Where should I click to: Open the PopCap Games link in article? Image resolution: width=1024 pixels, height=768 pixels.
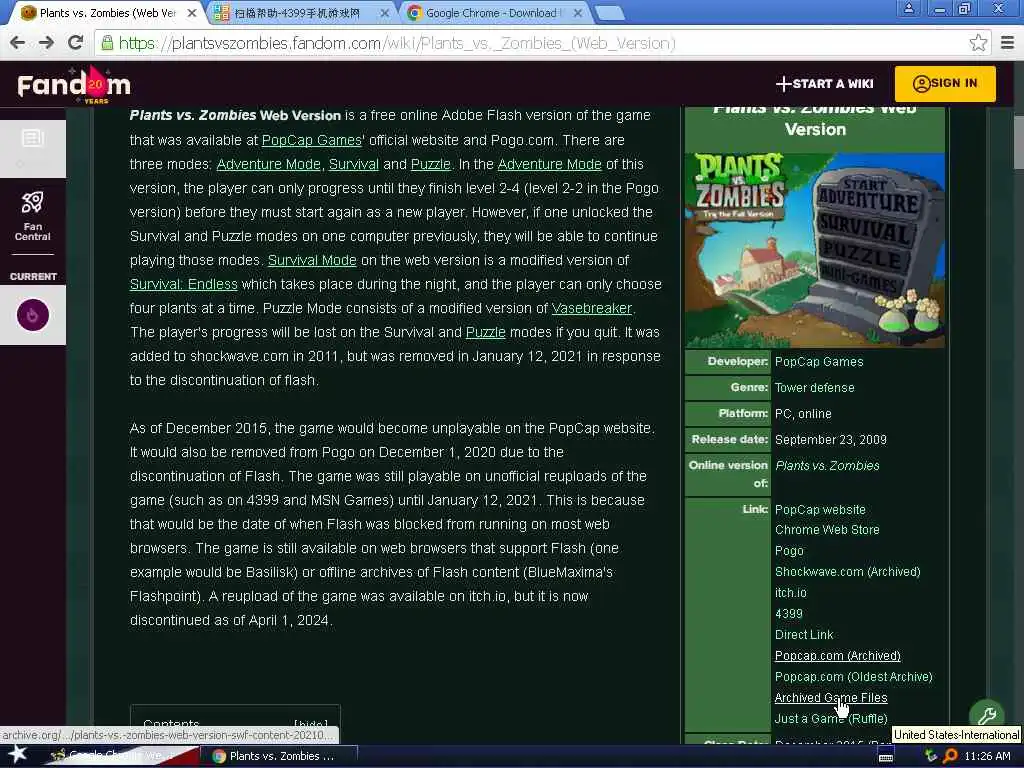tap(312, 140)
